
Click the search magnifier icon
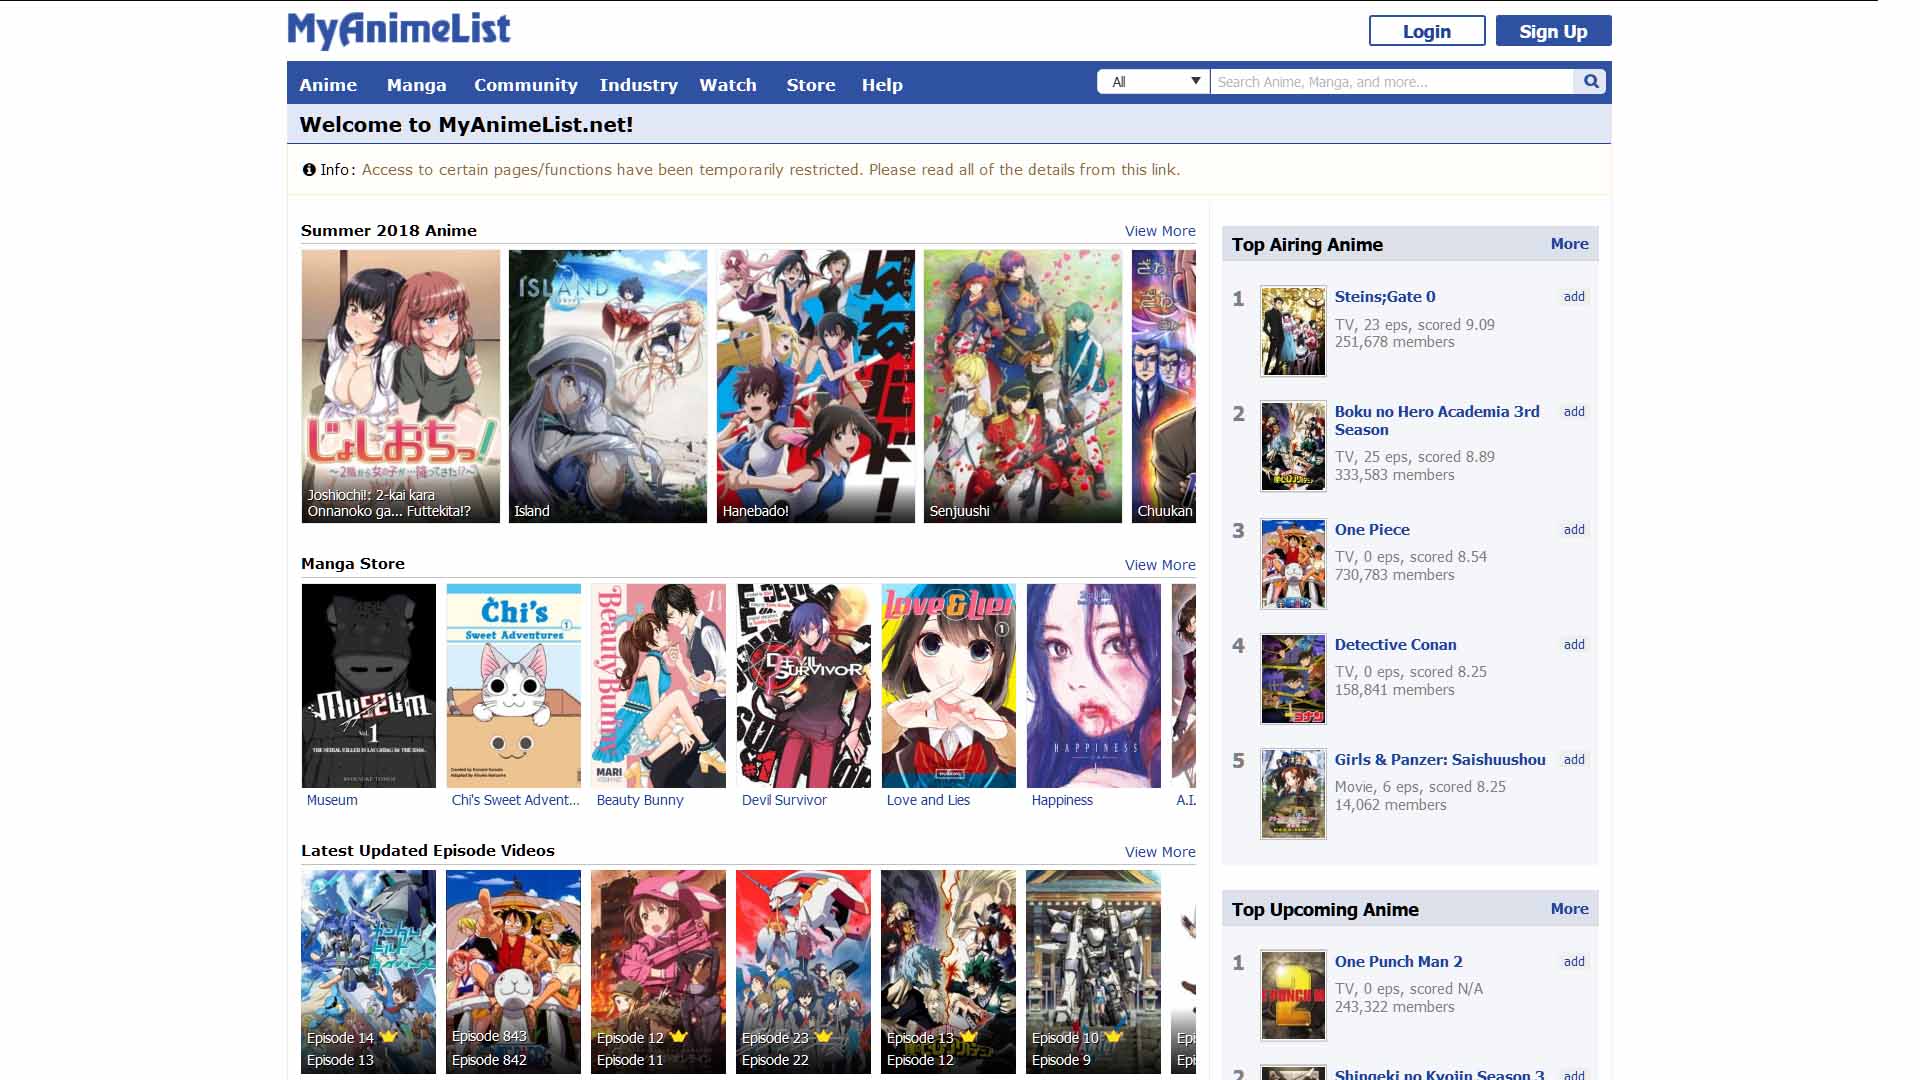coord(1590,81)
